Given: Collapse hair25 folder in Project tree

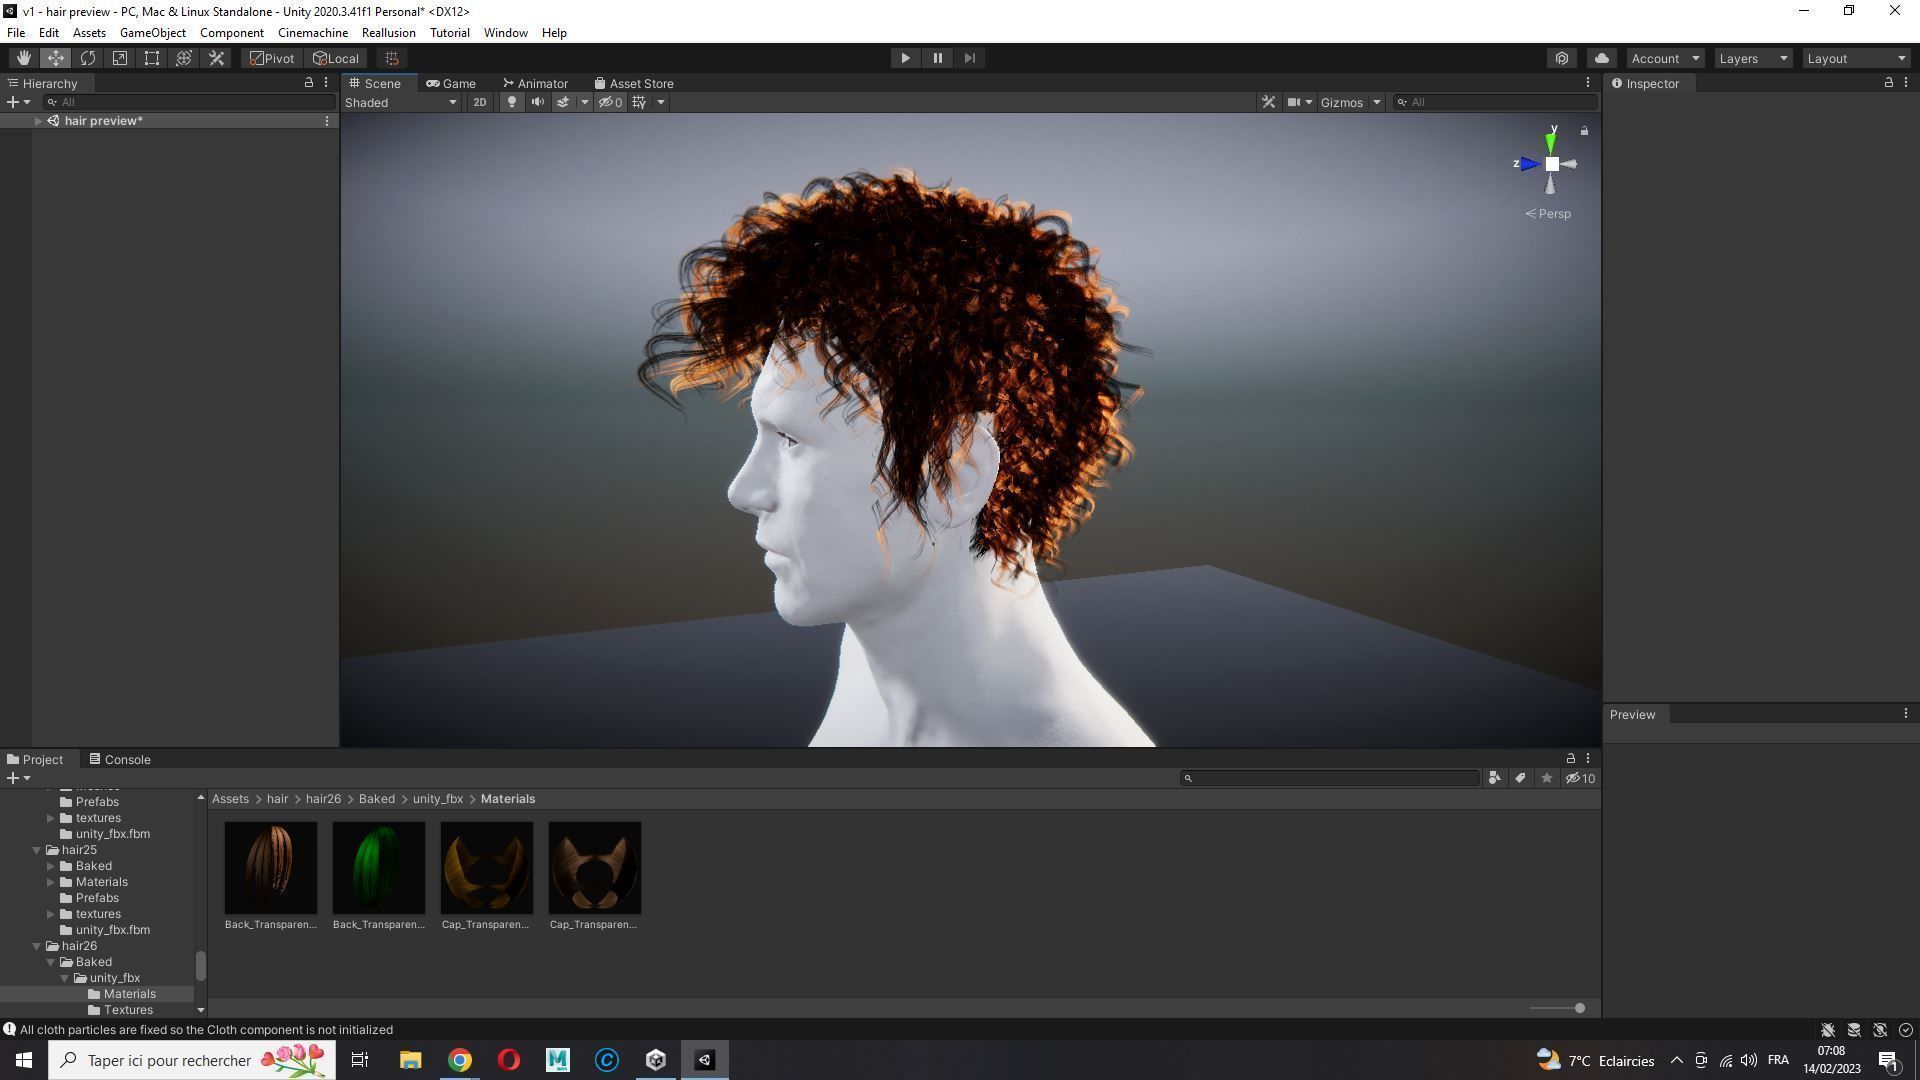Looking at the screenshot, I should tap(37, 850).
